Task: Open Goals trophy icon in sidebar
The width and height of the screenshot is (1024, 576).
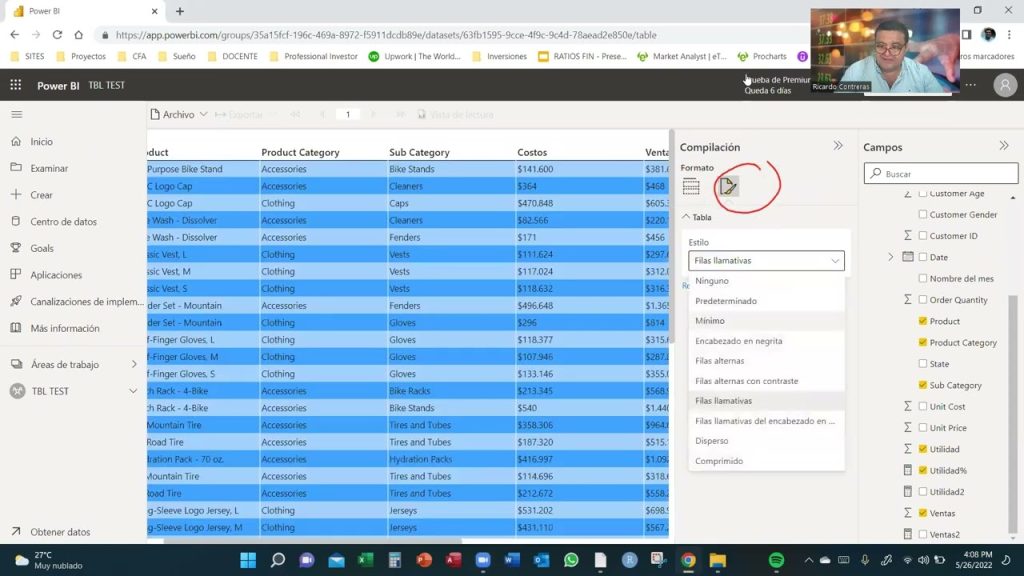Action: [16, 248]
